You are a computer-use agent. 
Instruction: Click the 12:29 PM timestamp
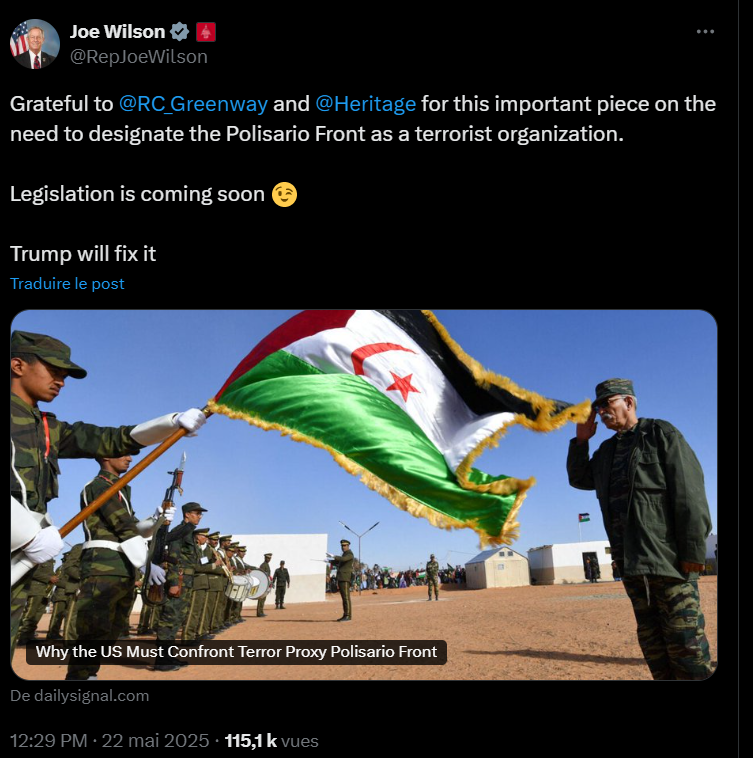click(48, 741)
